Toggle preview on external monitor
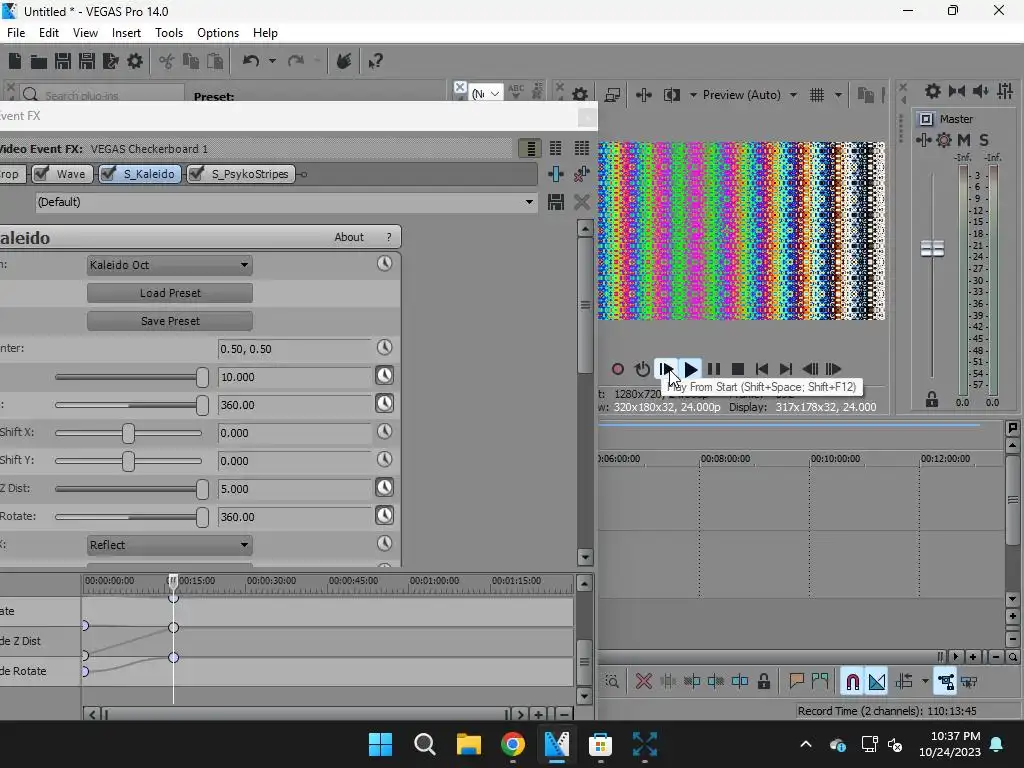This screenshot has width=1024, height=768. (612, 95)
